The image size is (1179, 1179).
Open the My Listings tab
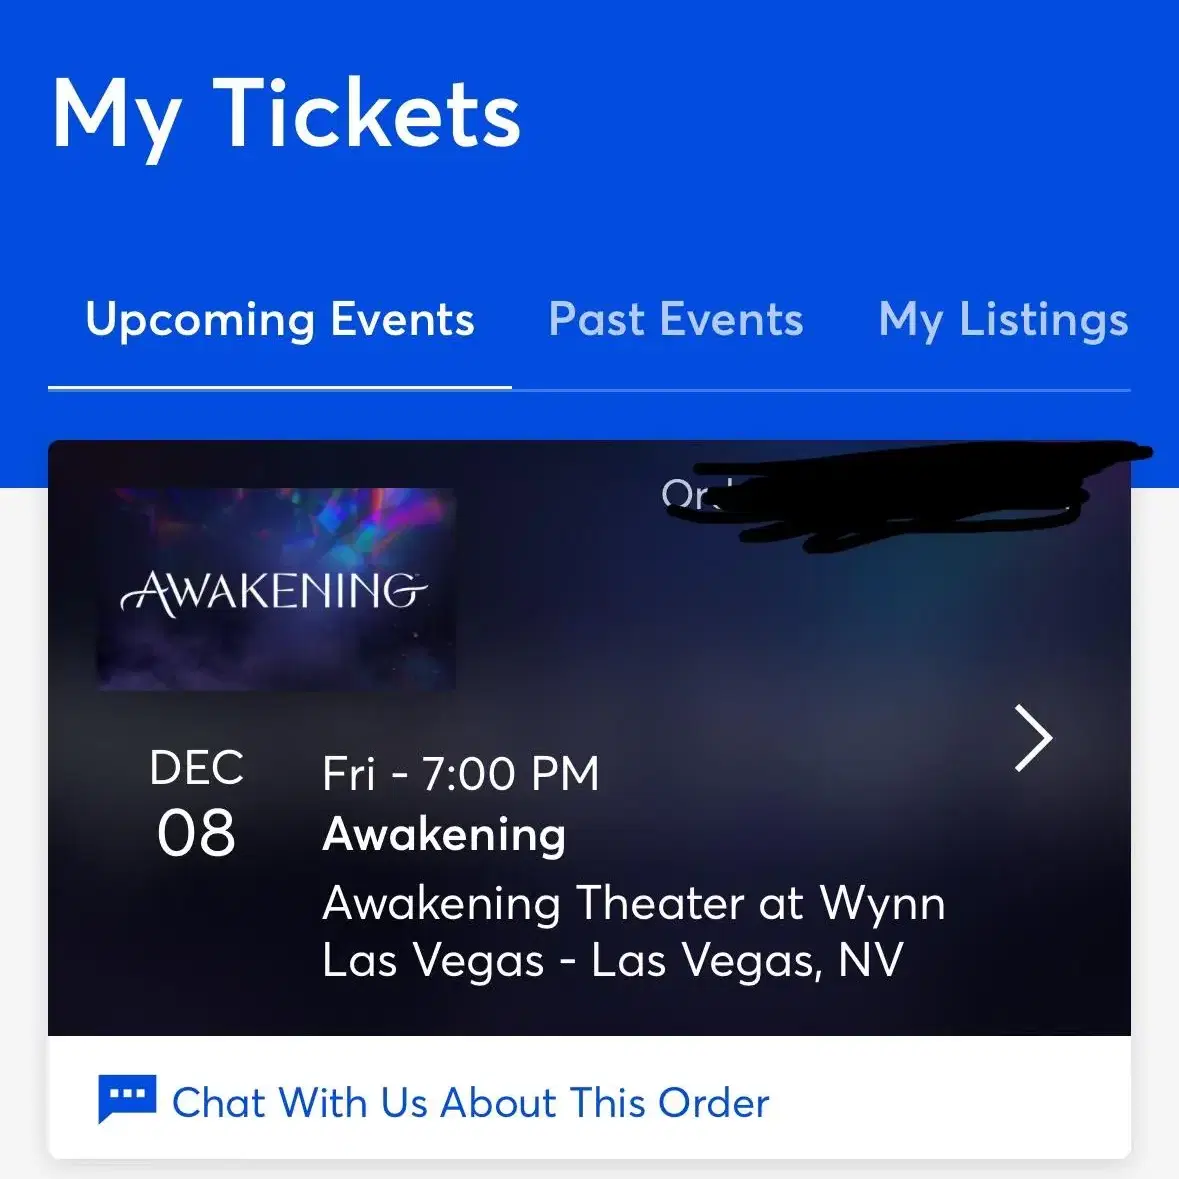(1003, 321)
